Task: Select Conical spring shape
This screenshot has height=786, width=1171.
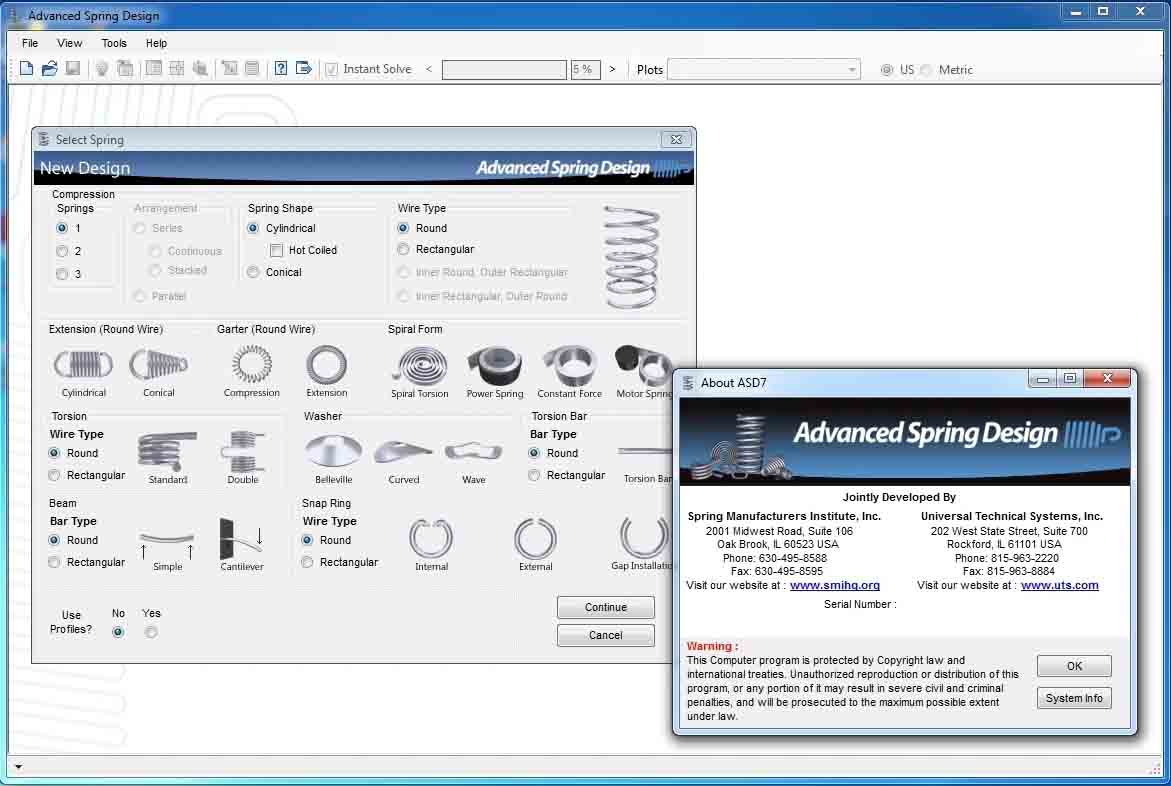Action: click(x=253, y=272)
